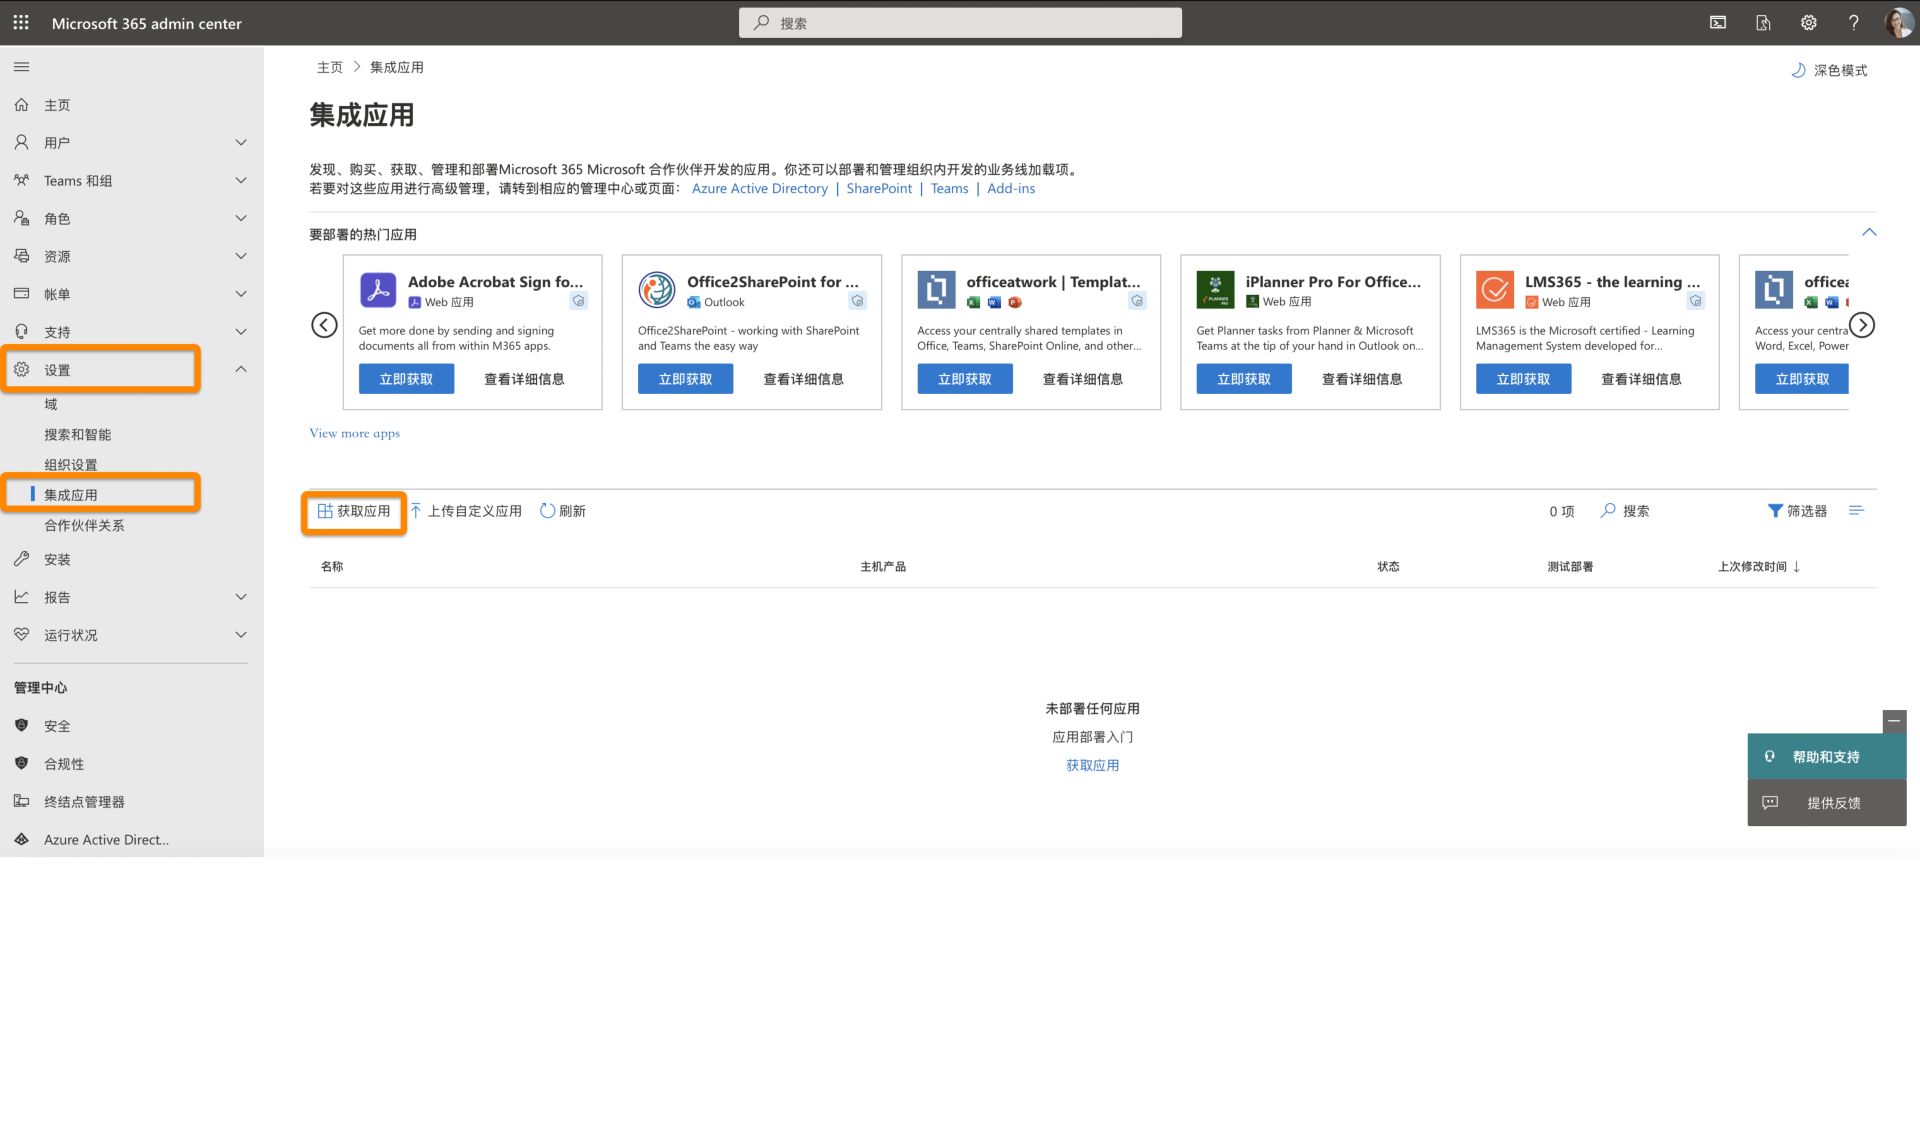
Task: Open the user profile avatar
Action: coord(1898,22)
